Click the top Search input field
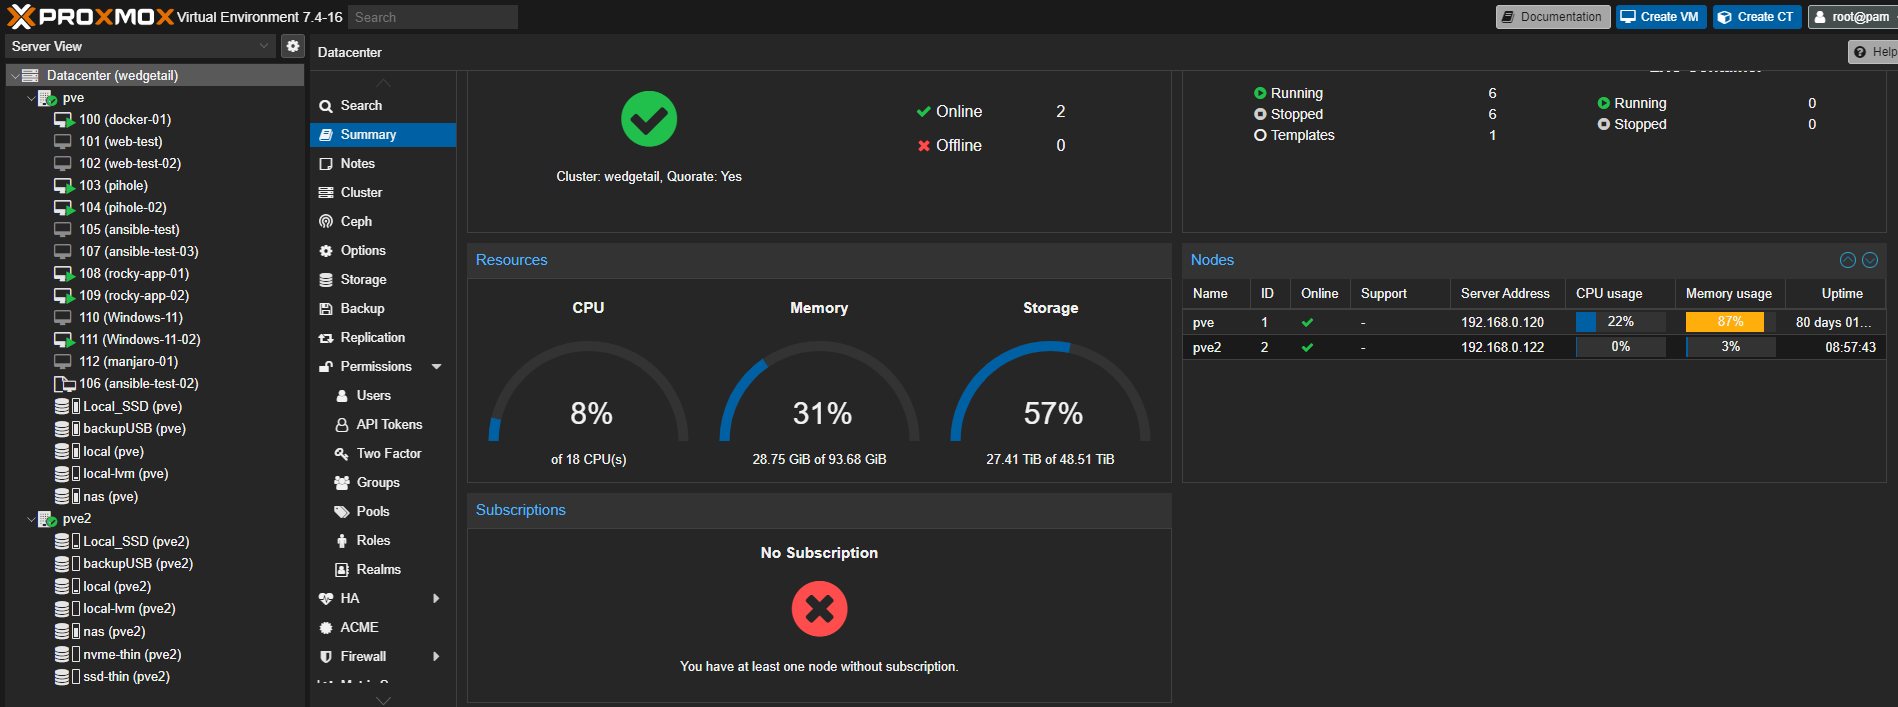The image size is (1898, 707). (x=432, y=17)
